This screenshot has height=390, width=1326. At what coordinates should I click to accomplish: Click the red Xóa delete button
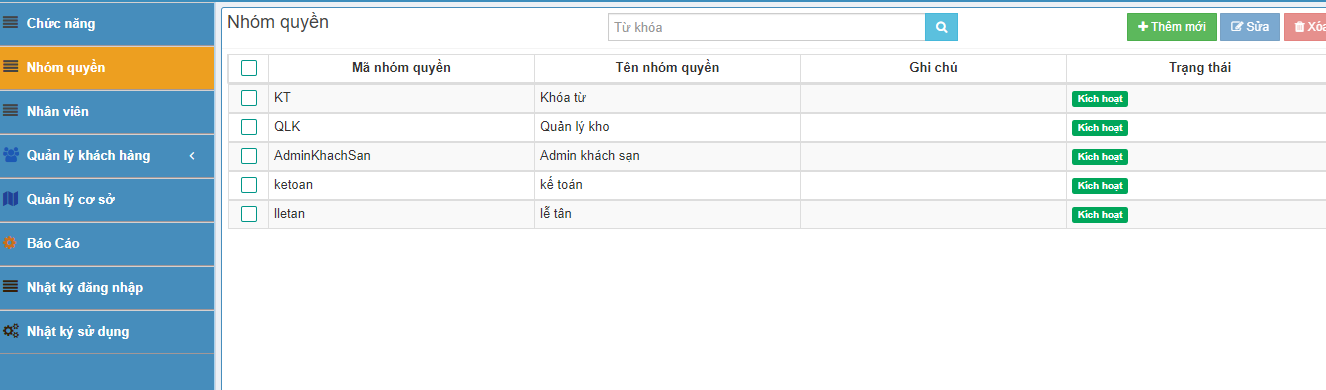[1306, 27]
